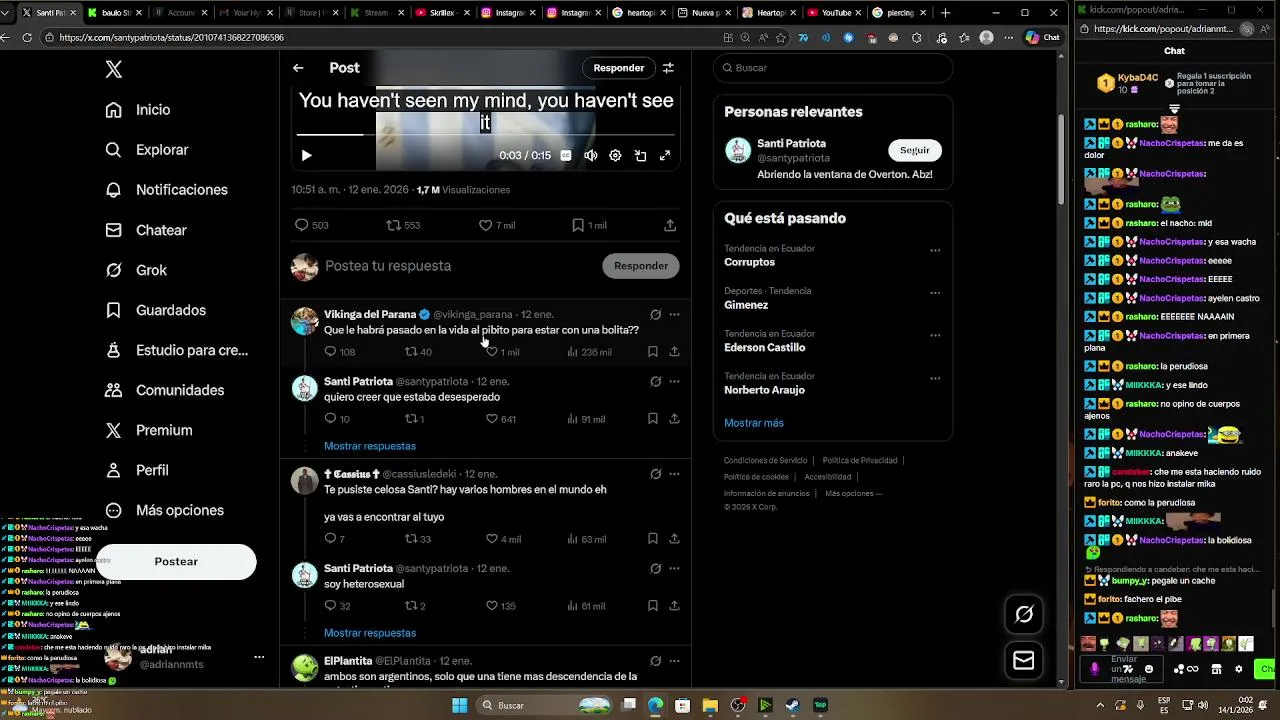Click the Postear button
Viewport: 1280px width, 720px height.
[176, 562]
